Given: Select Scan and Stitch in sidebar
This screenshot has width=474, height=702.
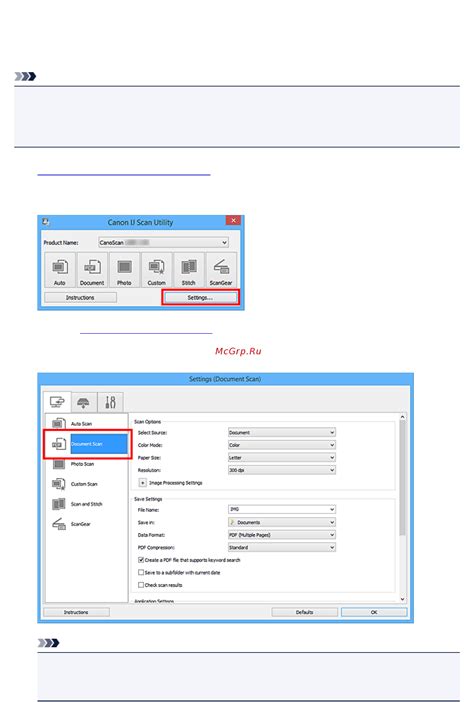Looking at the screenshot, I should (x=86, y=504).
